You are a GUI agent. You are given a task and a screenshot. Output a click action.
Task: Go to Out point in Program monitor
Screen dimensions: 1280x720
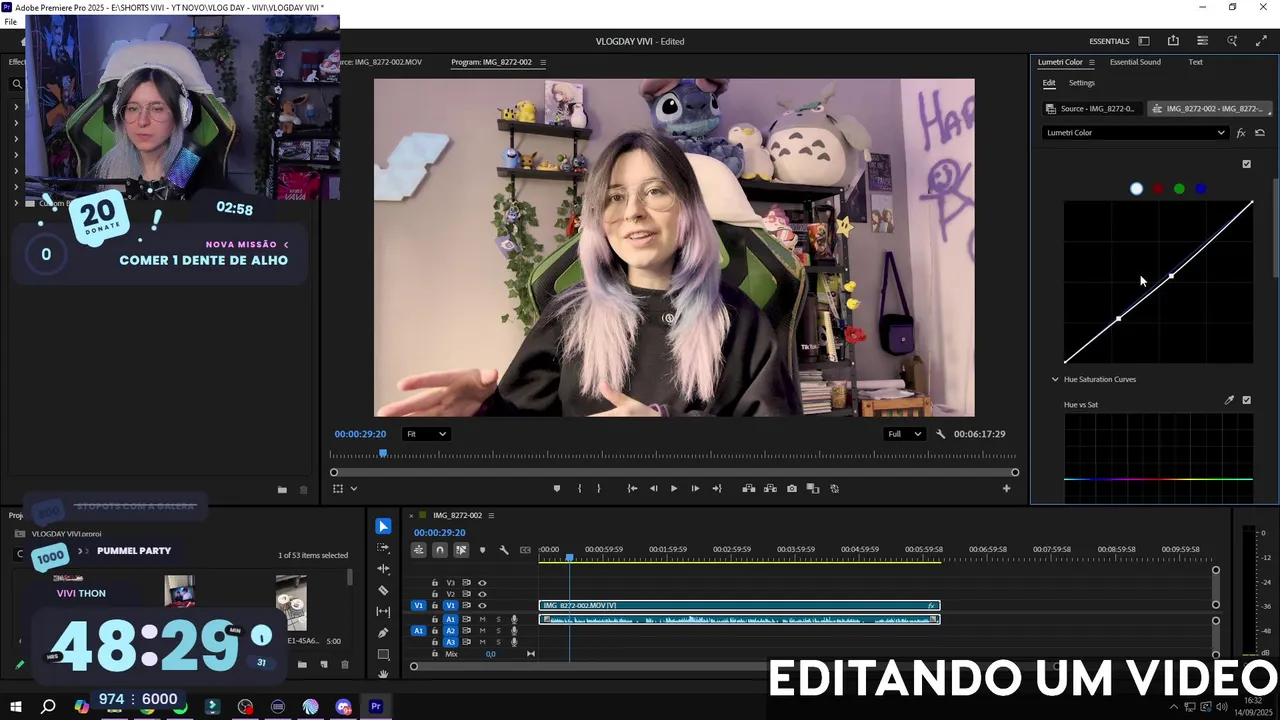click(716, 489)
